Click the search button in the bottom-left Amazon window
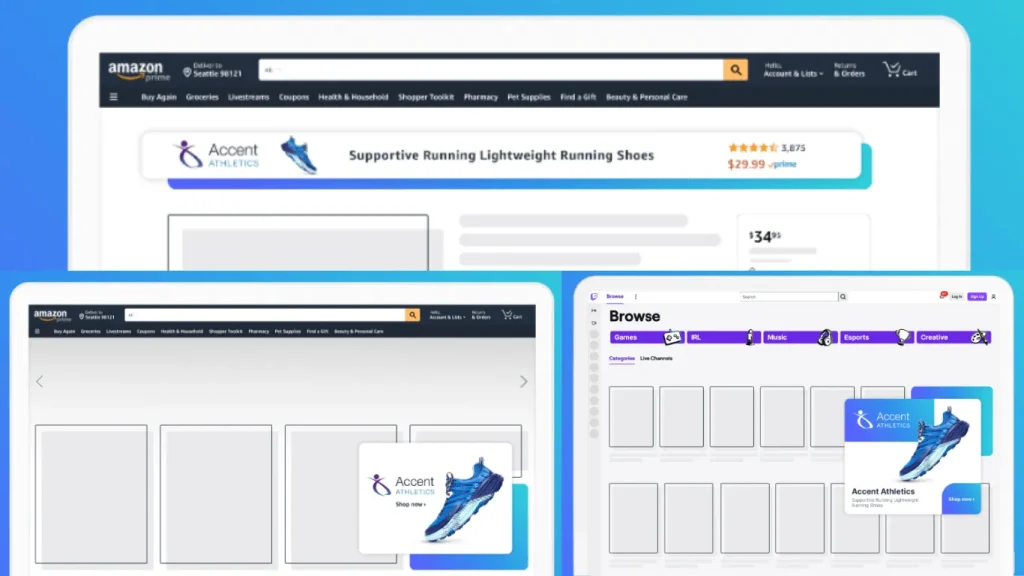The height and width of the screenshot is (576, 1024). click(x=413, y=315)
